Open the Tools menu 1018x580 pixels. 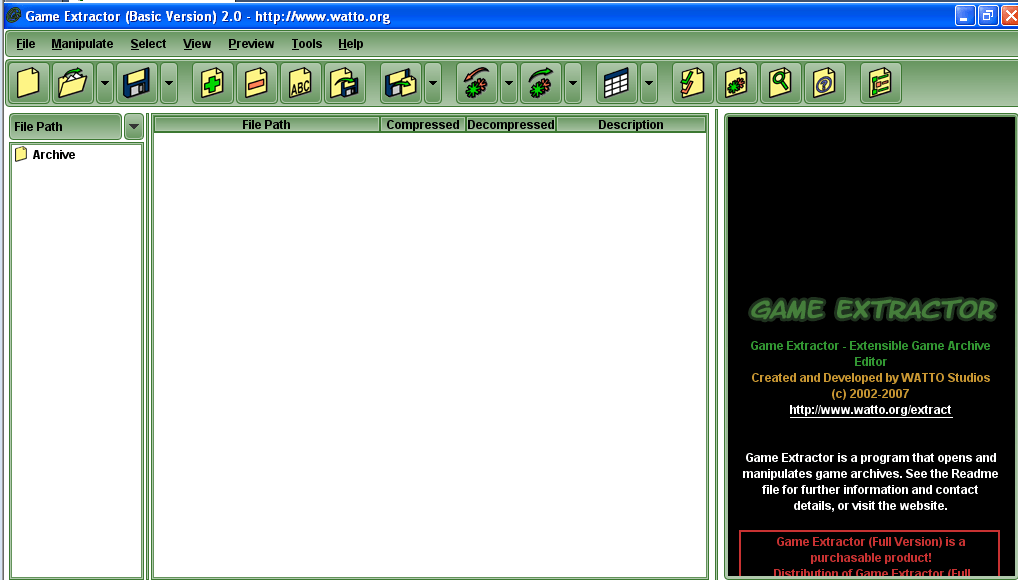pos(306,44)
